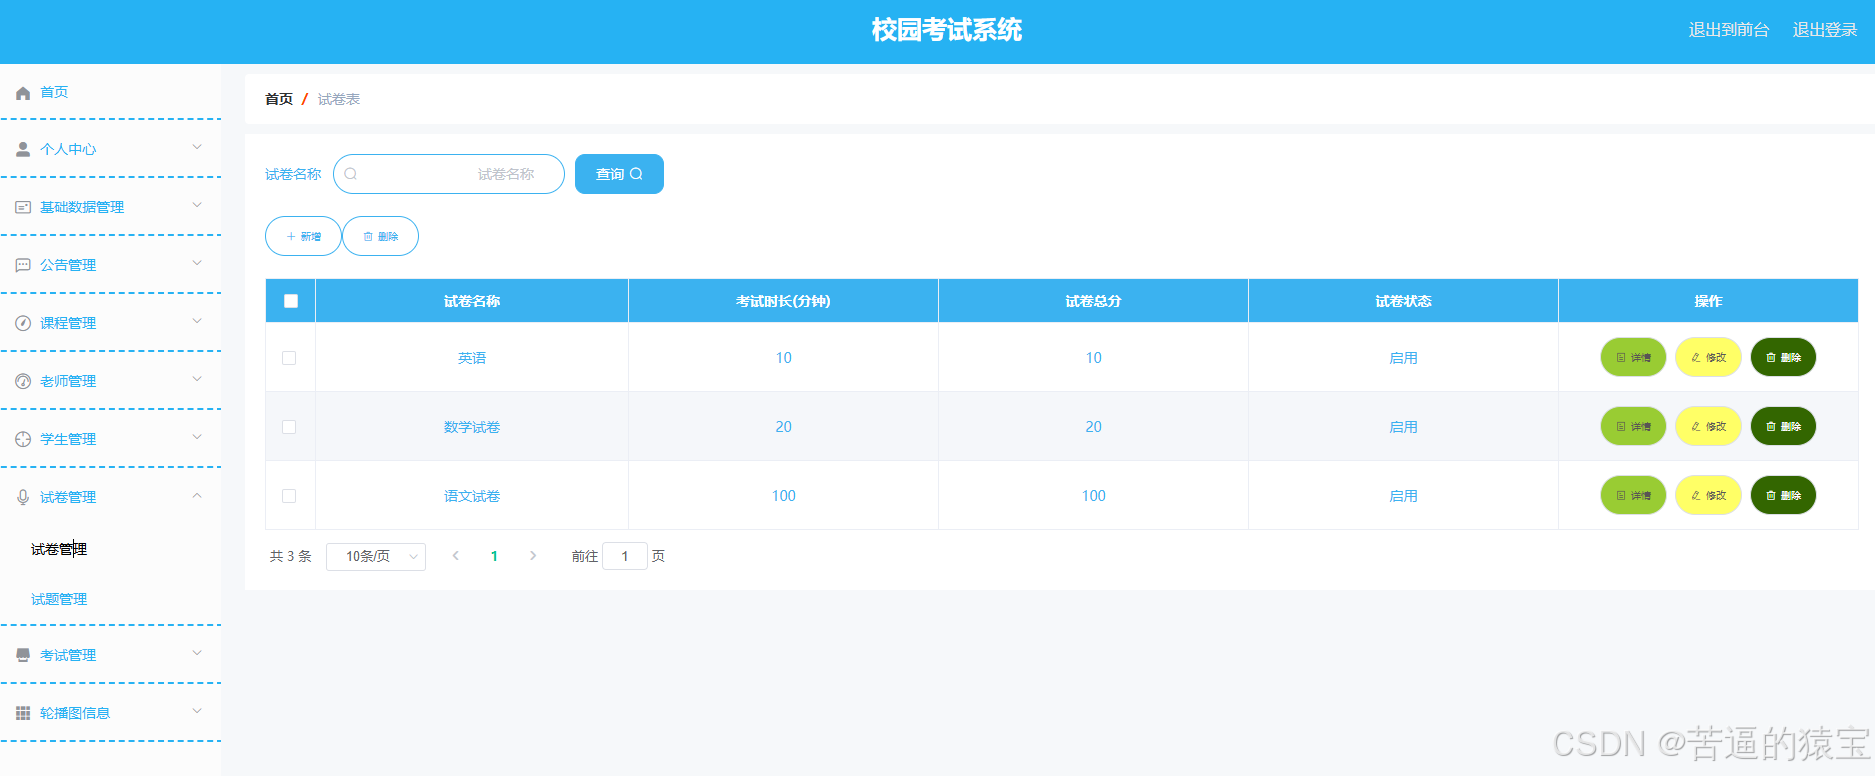Viewport: 1875px width, 776px height.
Task: Click the compass icon beside 课程管理
Action: point(23,324)
